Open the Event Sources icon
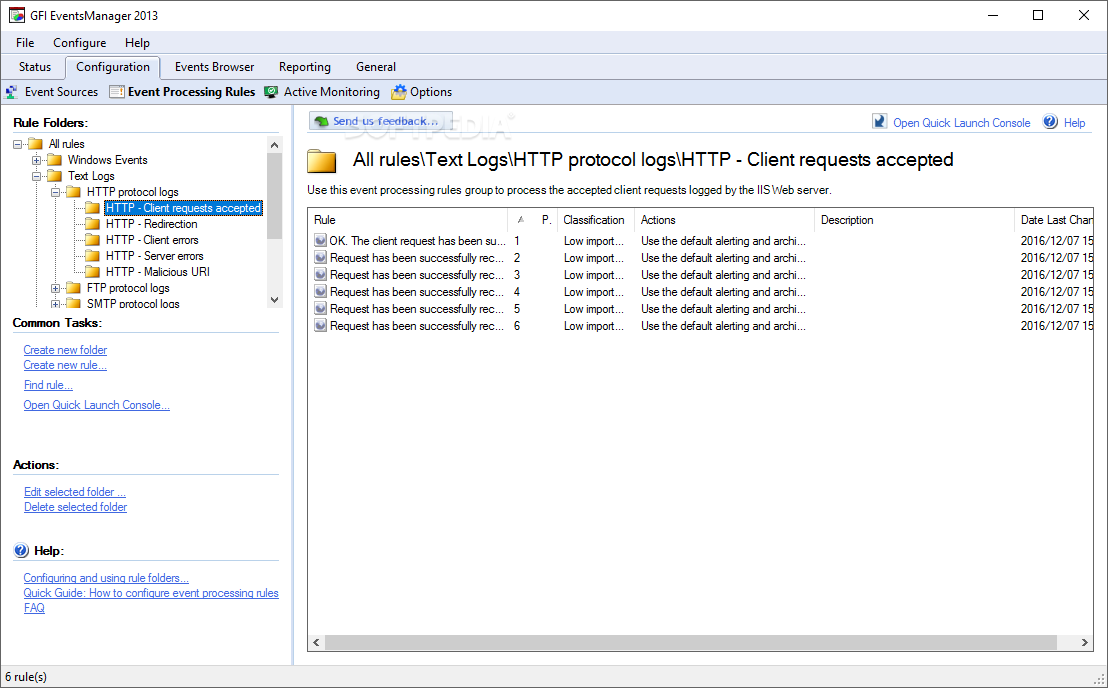The image size is (1108, 688). coord(12,92)
